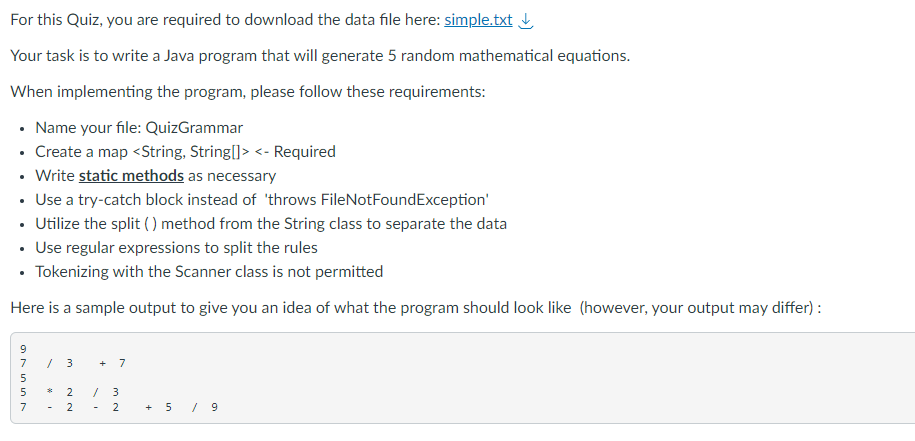Click the word "Required" after the arrow
915x441 pixels.
304,152
